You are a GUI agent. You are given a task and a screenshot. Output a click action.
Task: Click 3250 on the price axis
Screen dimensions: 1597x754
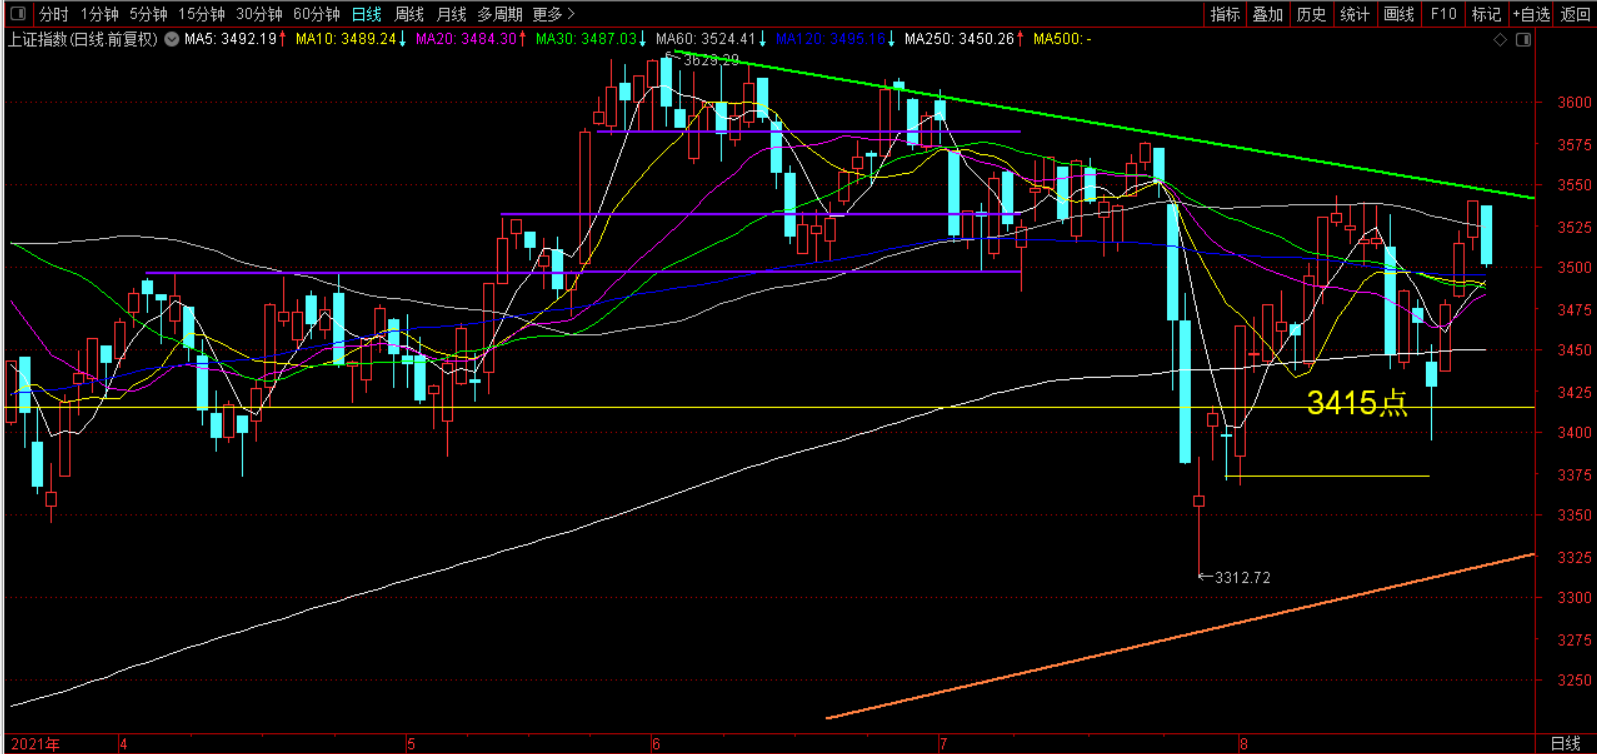tap(1575, 680)
